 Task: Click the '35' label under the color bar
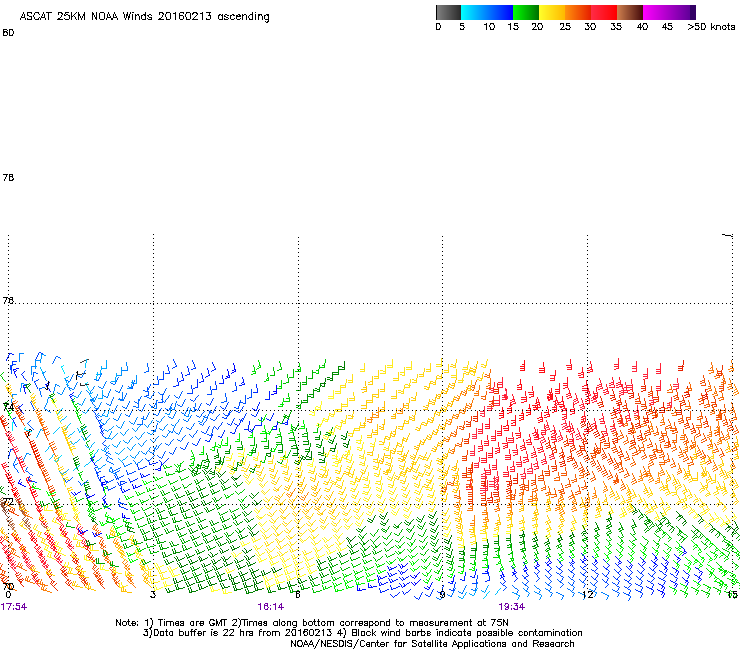[x=616, y=27]
